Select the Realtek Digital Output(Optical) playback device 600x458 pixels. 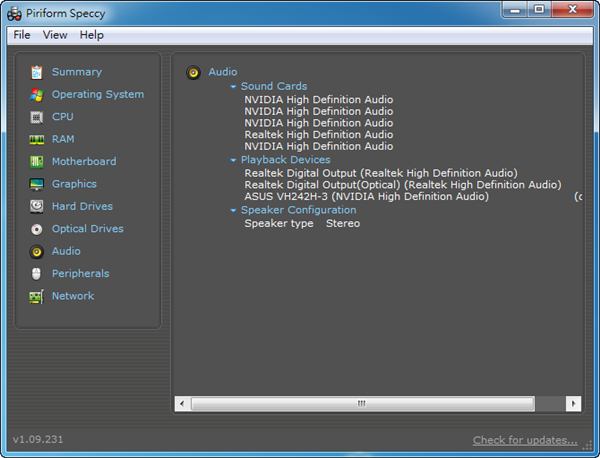[402, 185]
